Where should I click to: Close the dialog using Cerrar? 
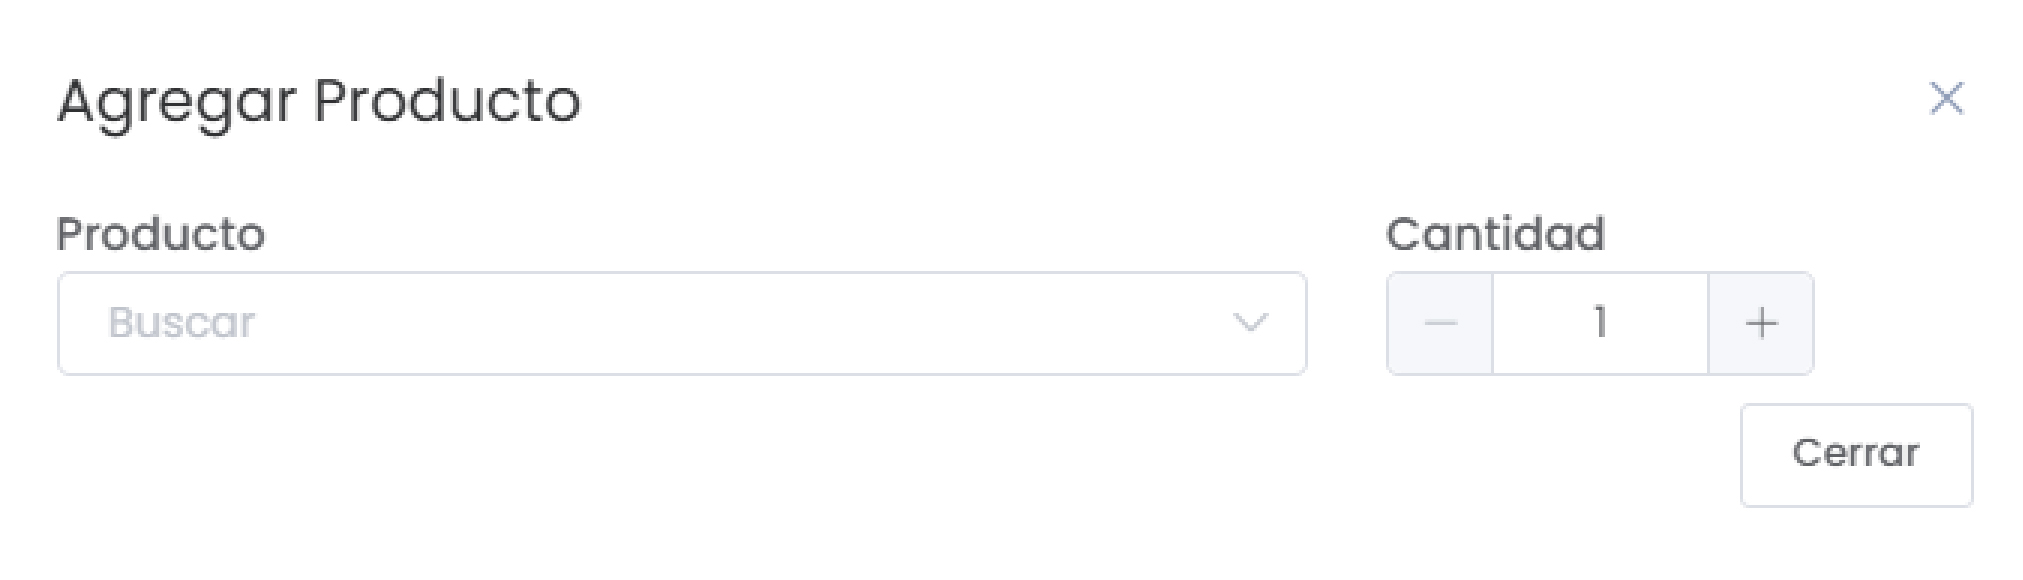[1855, 454]
